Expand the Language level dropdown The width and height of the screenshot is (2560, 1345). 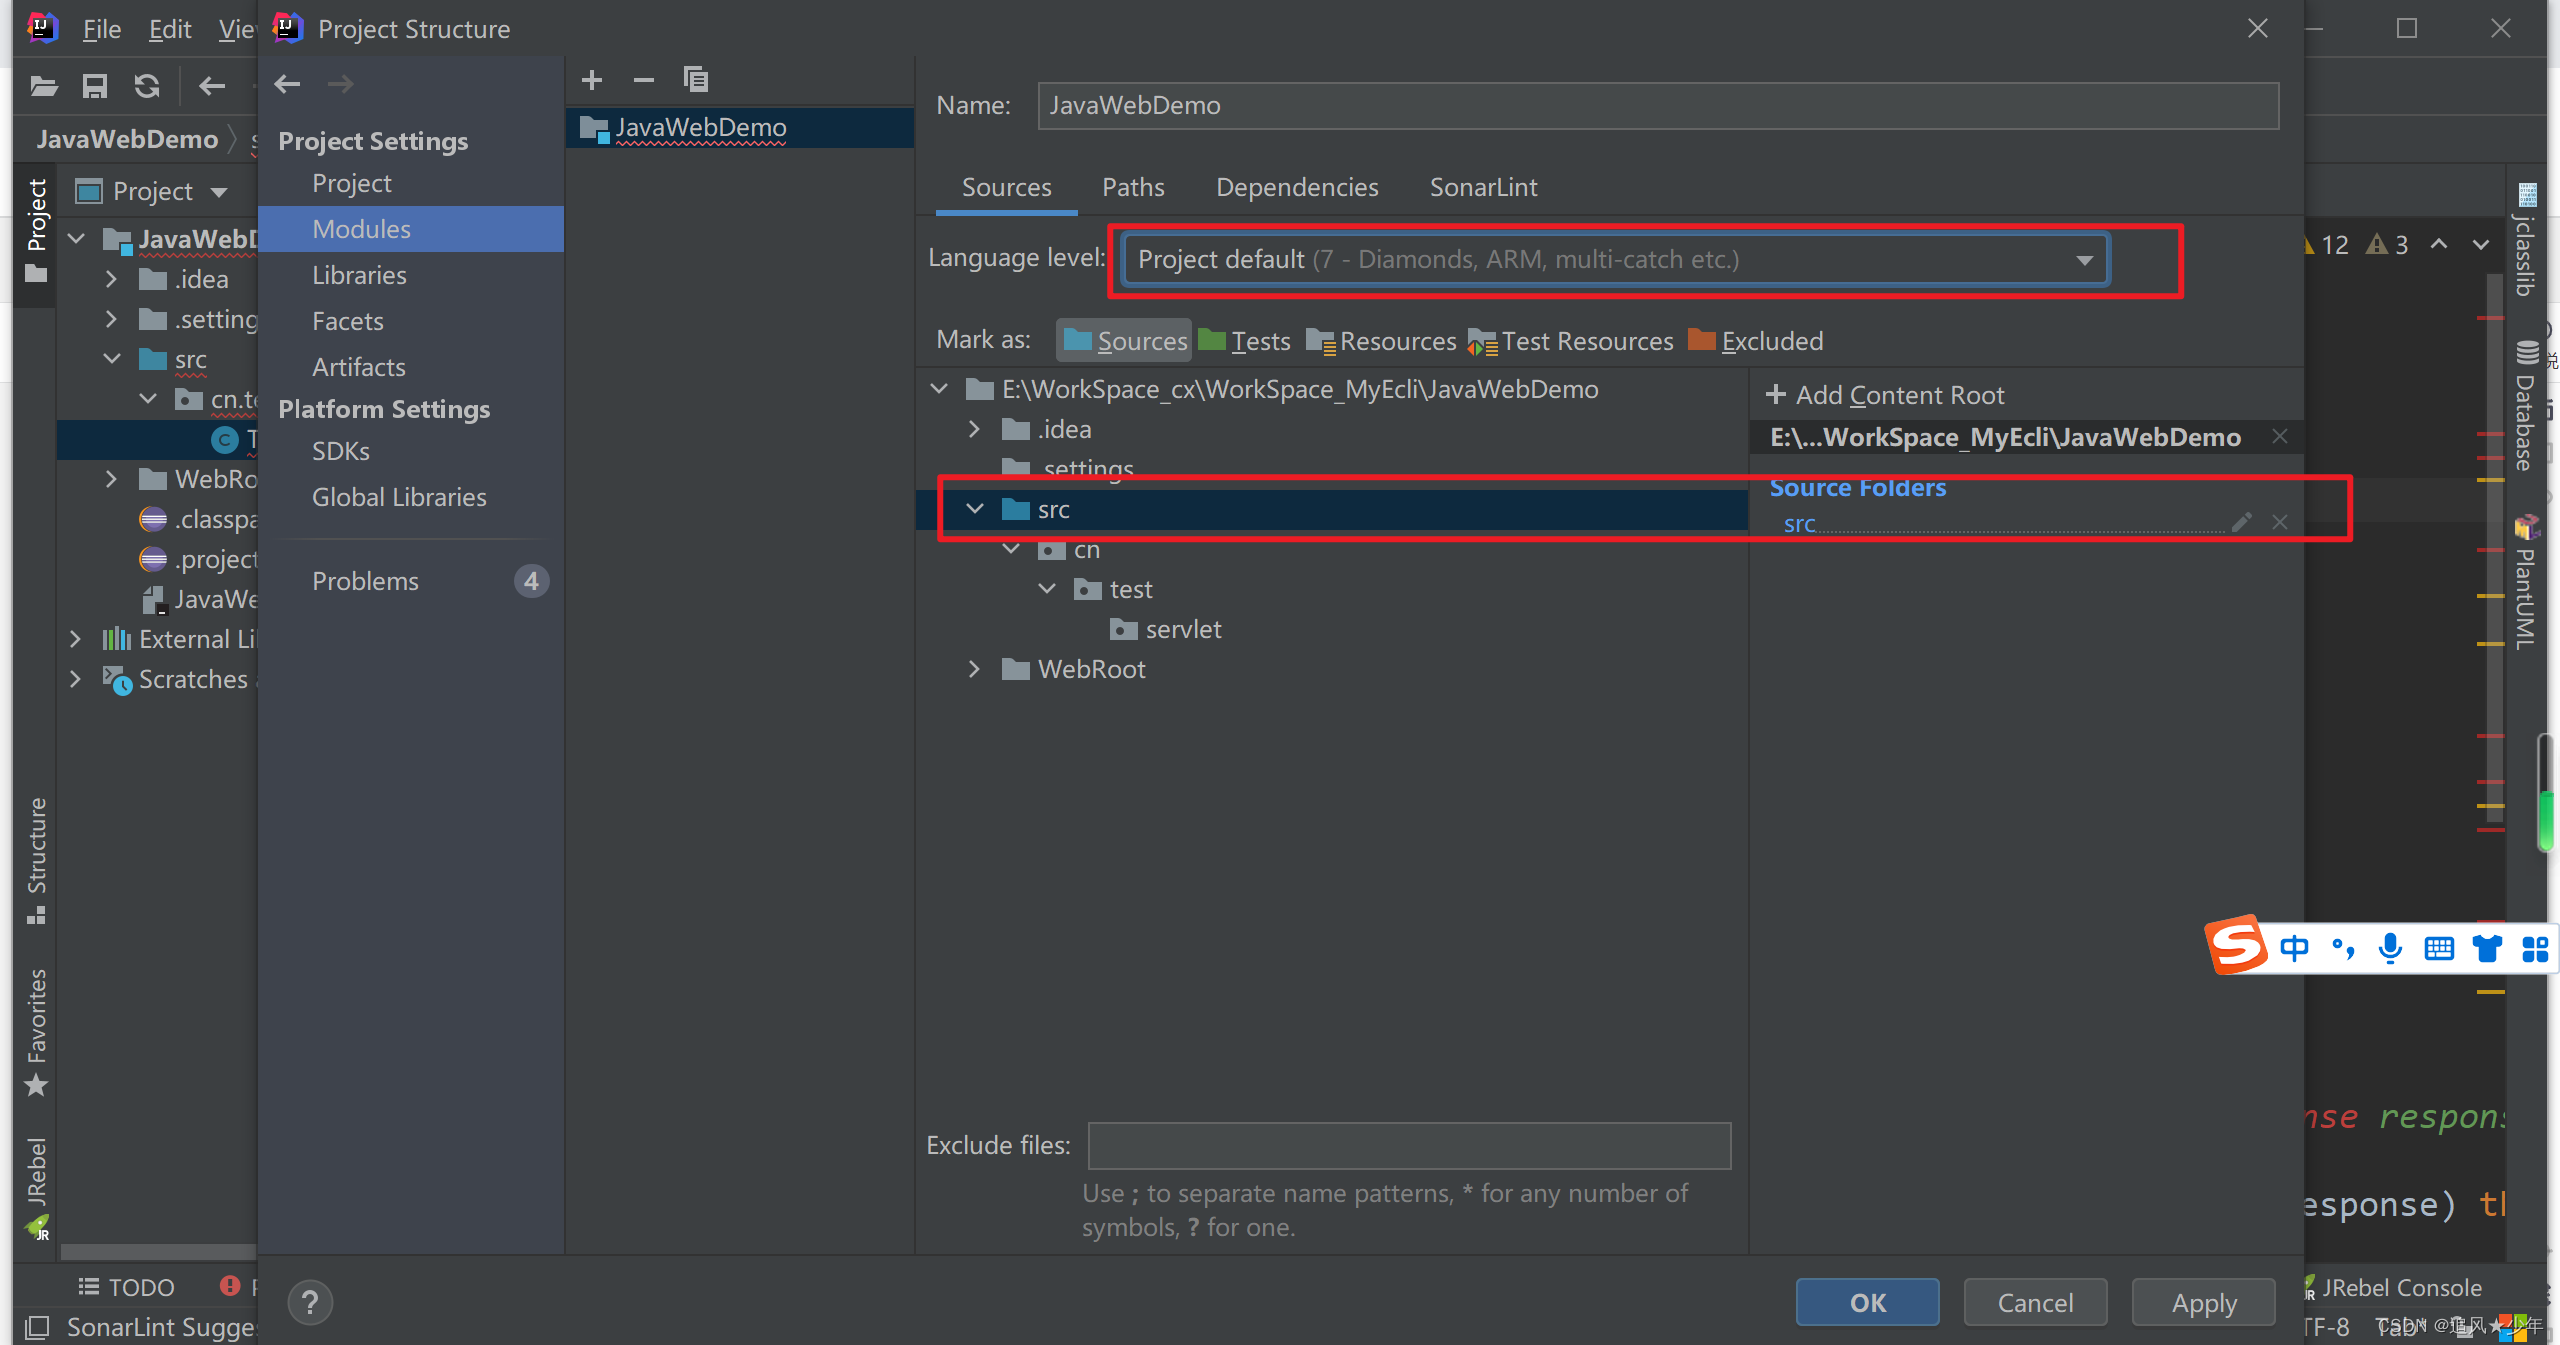pos(2086,257)
